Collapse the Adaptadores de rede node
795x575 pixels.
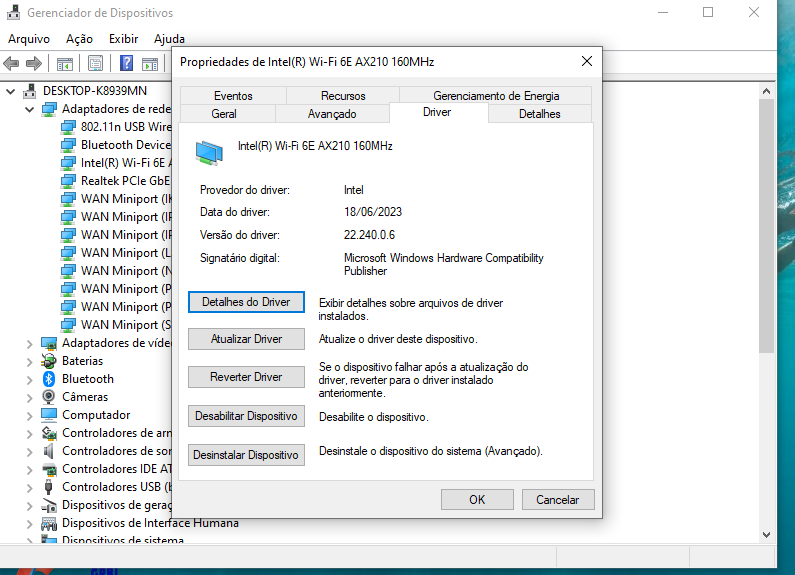pos(29,110)
